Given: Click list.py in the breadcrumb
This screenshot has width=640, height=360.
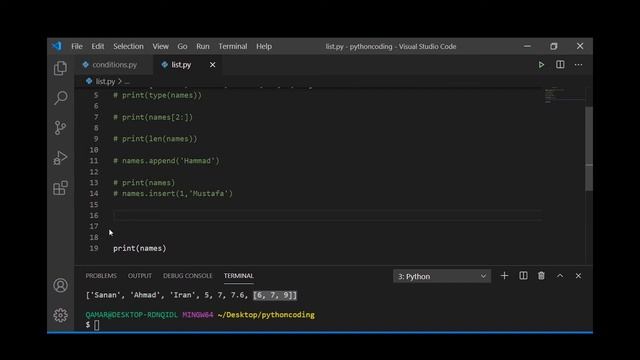Looking at the screenshot, I should (x=105, y=82).
